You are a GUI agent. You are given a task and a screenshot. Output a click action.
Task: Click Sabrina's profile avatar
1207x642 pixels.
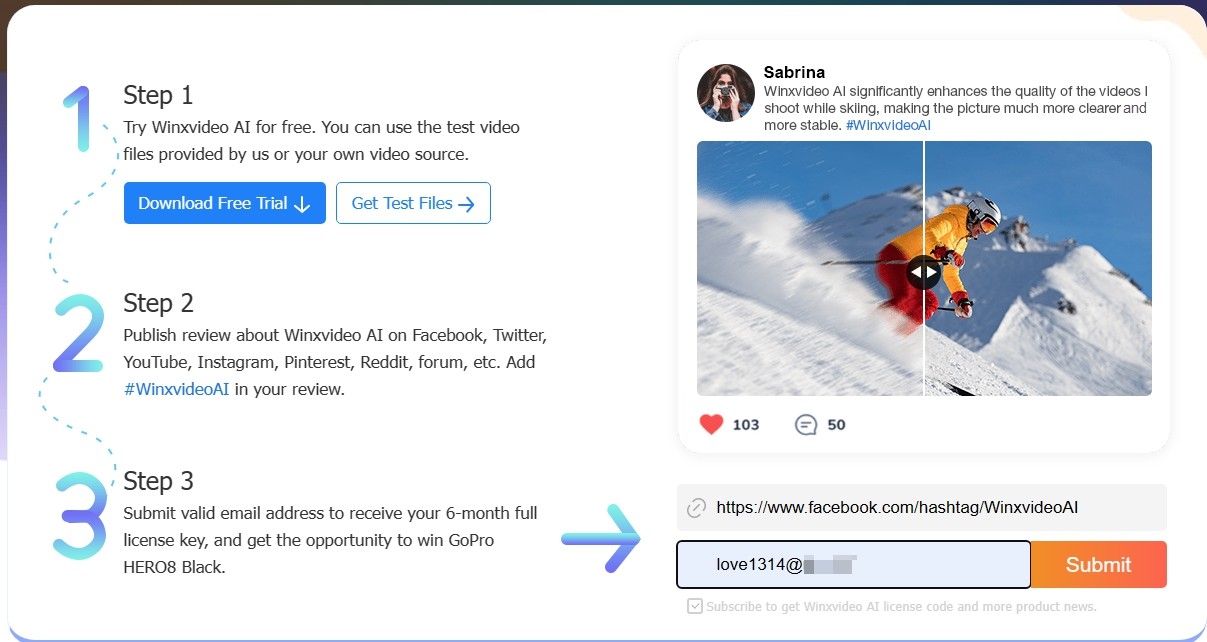pos(726,93)
